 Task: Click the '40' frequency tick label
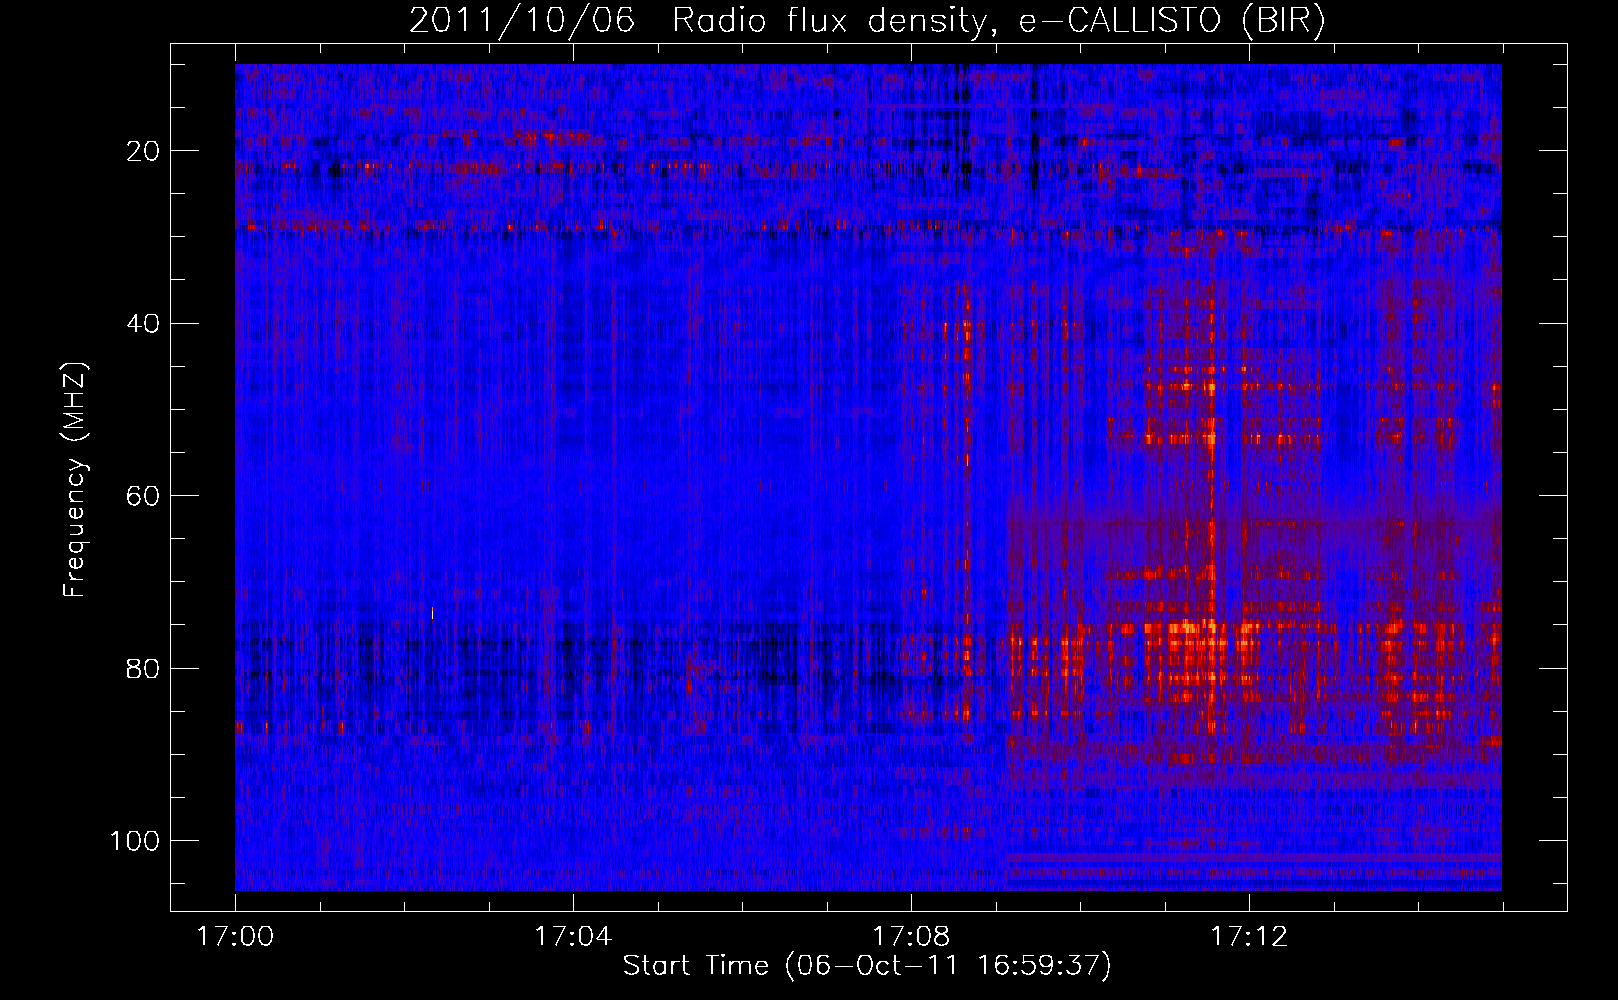[143, 324]
